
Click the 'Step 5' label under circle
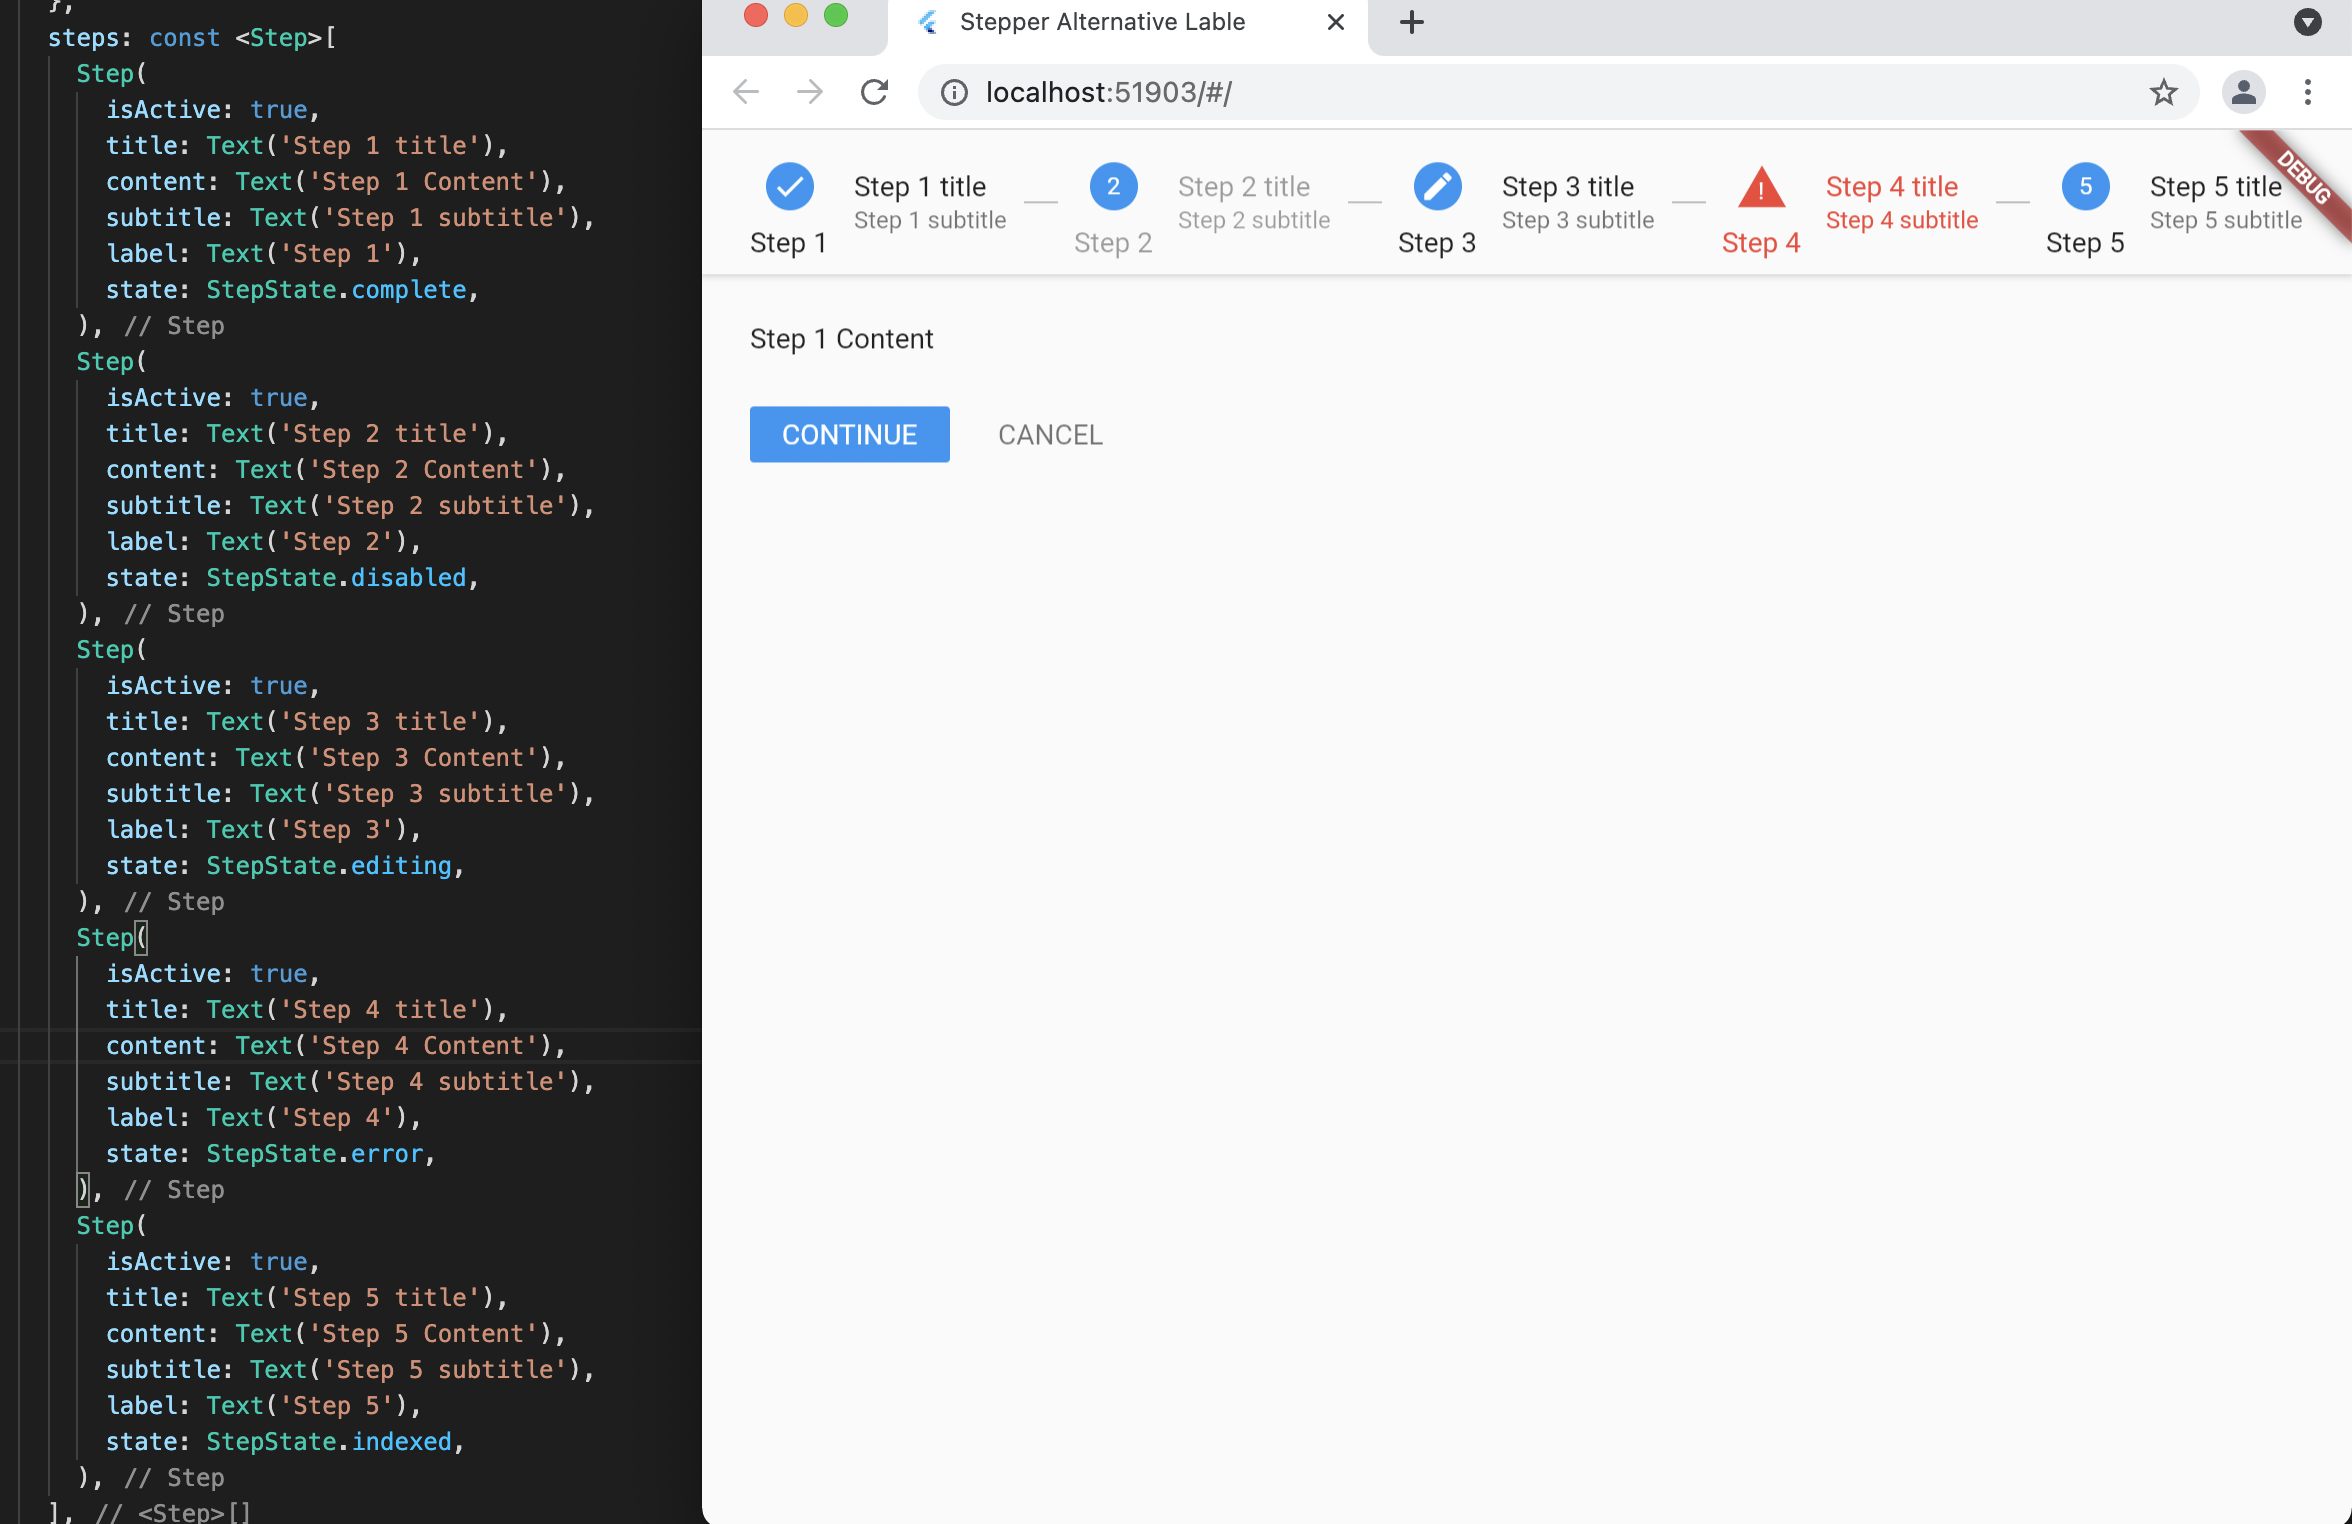[x=2084, y=243]
